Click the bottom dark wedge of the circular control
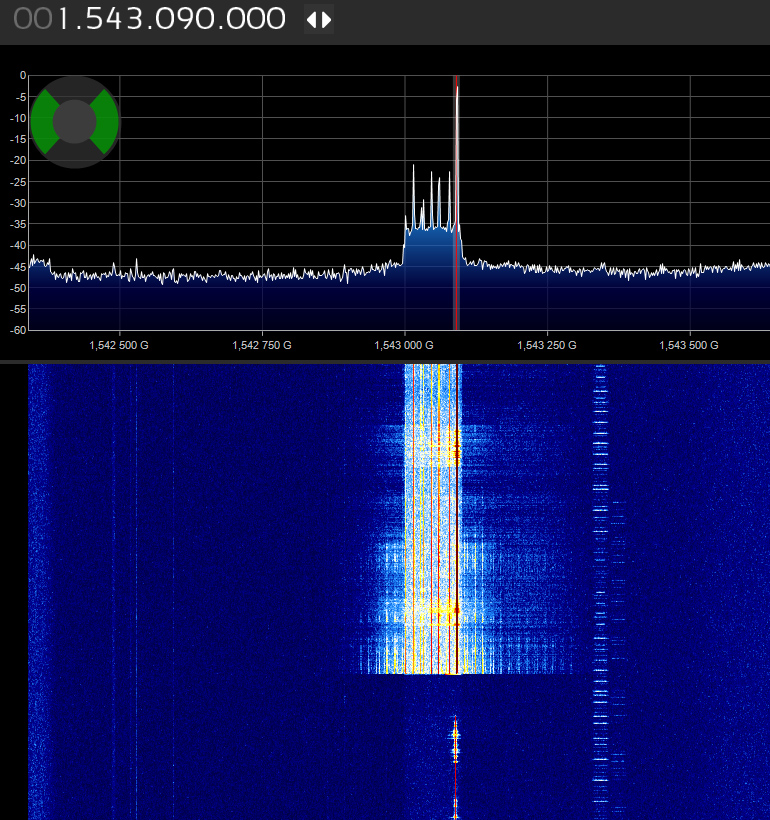The height and width of the screenshot is (820, 770). point(75,156)
